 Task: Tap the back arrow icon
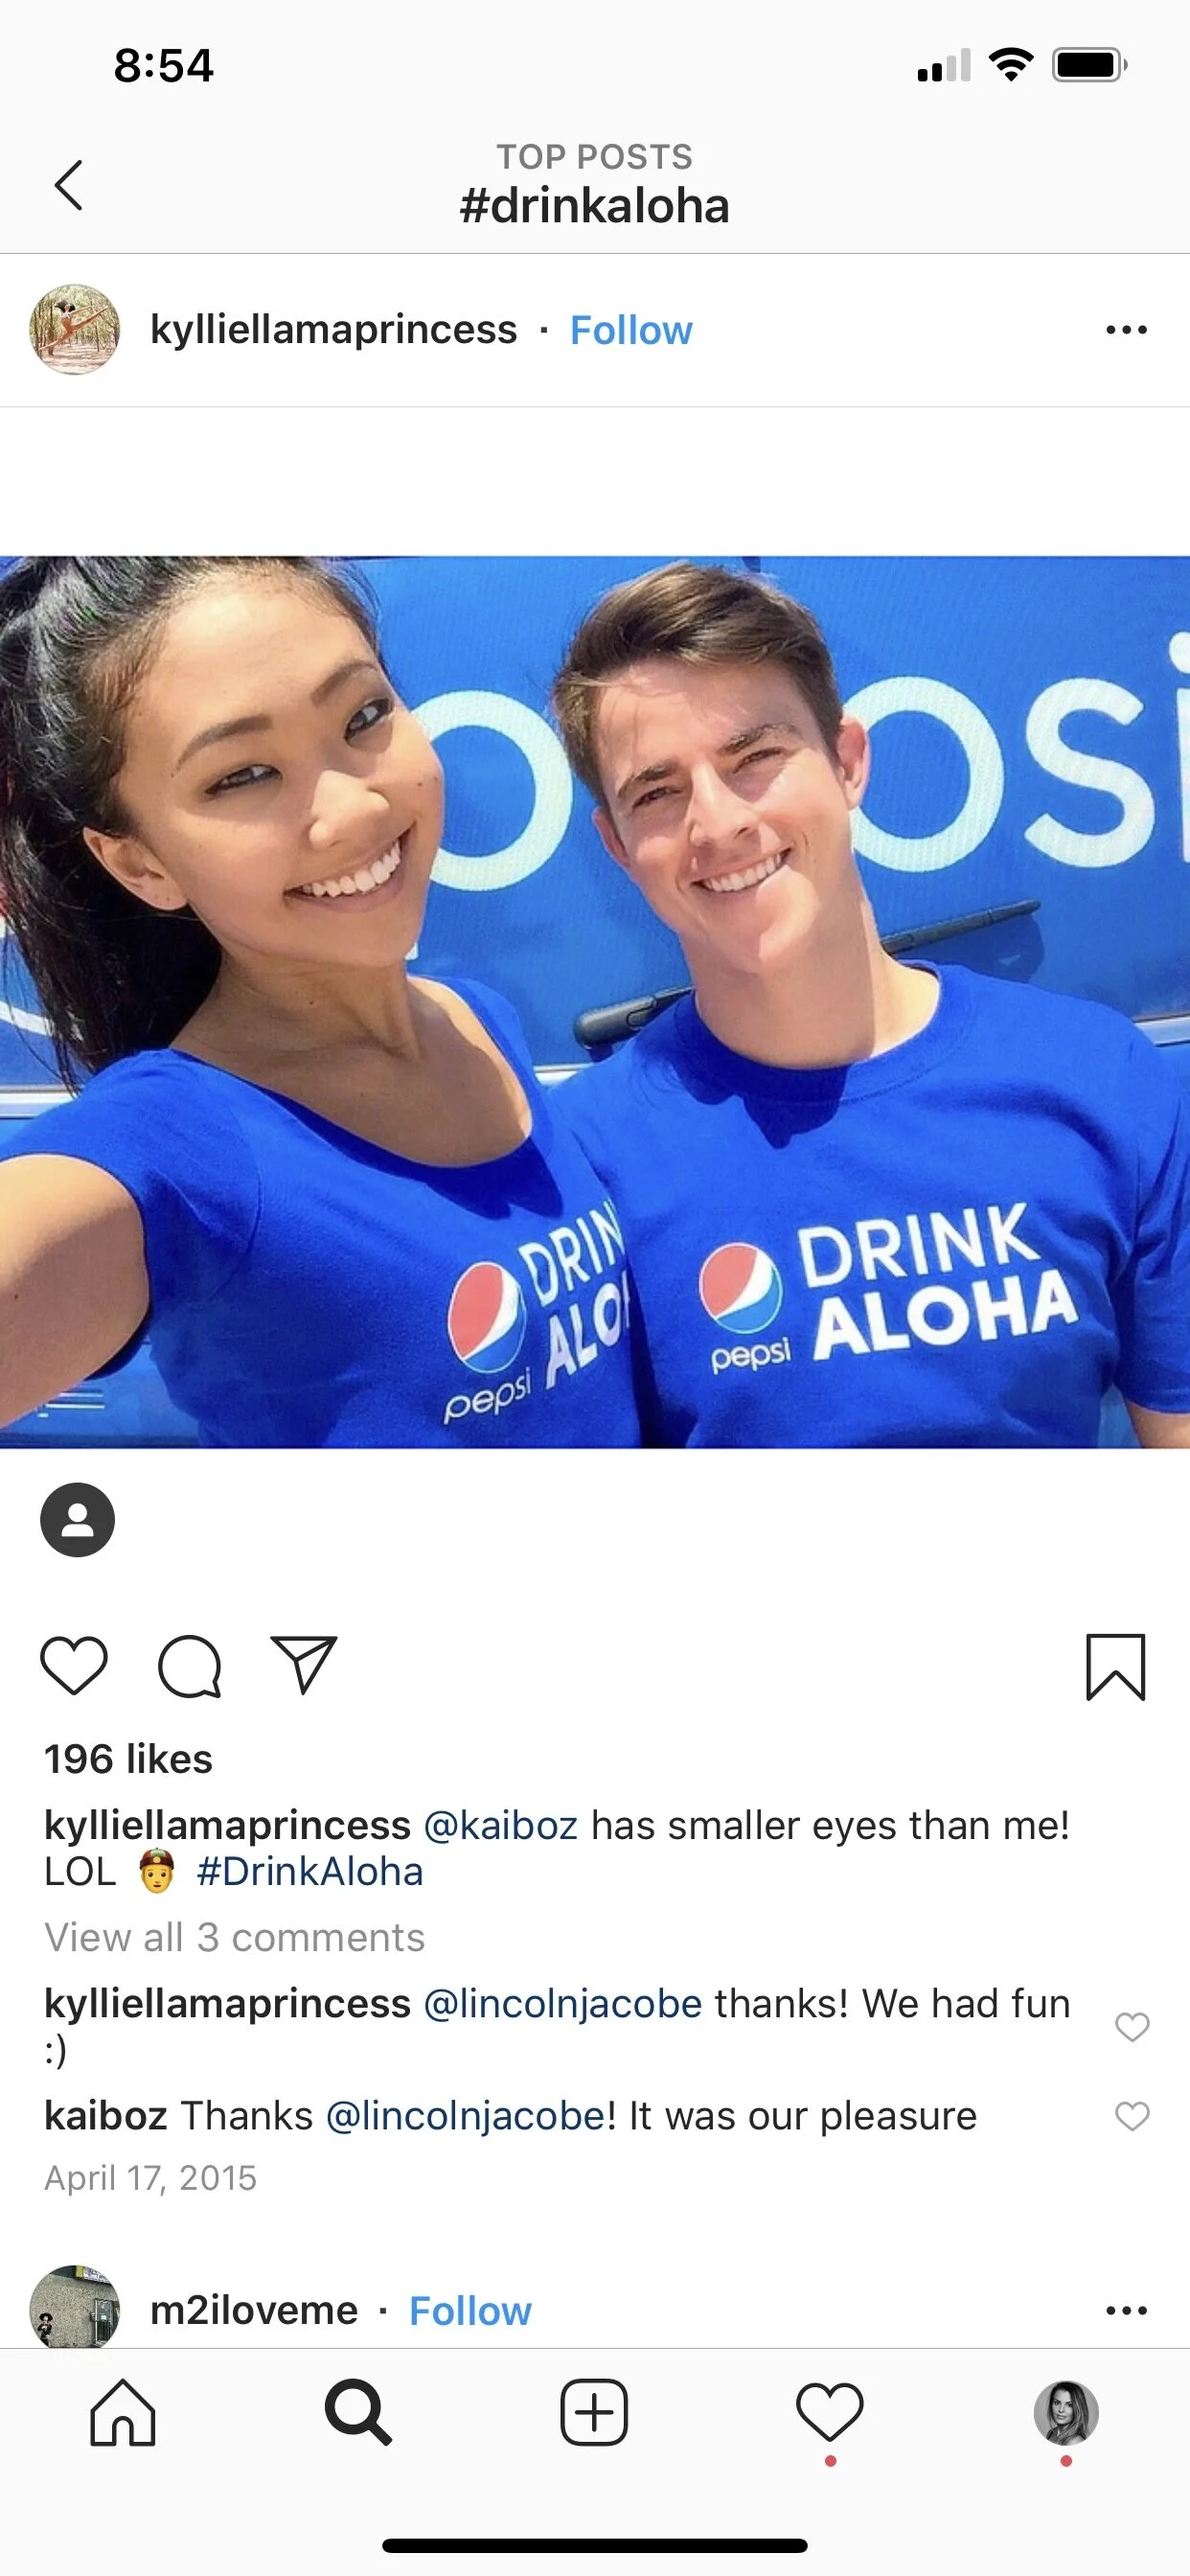click(68, 185)
